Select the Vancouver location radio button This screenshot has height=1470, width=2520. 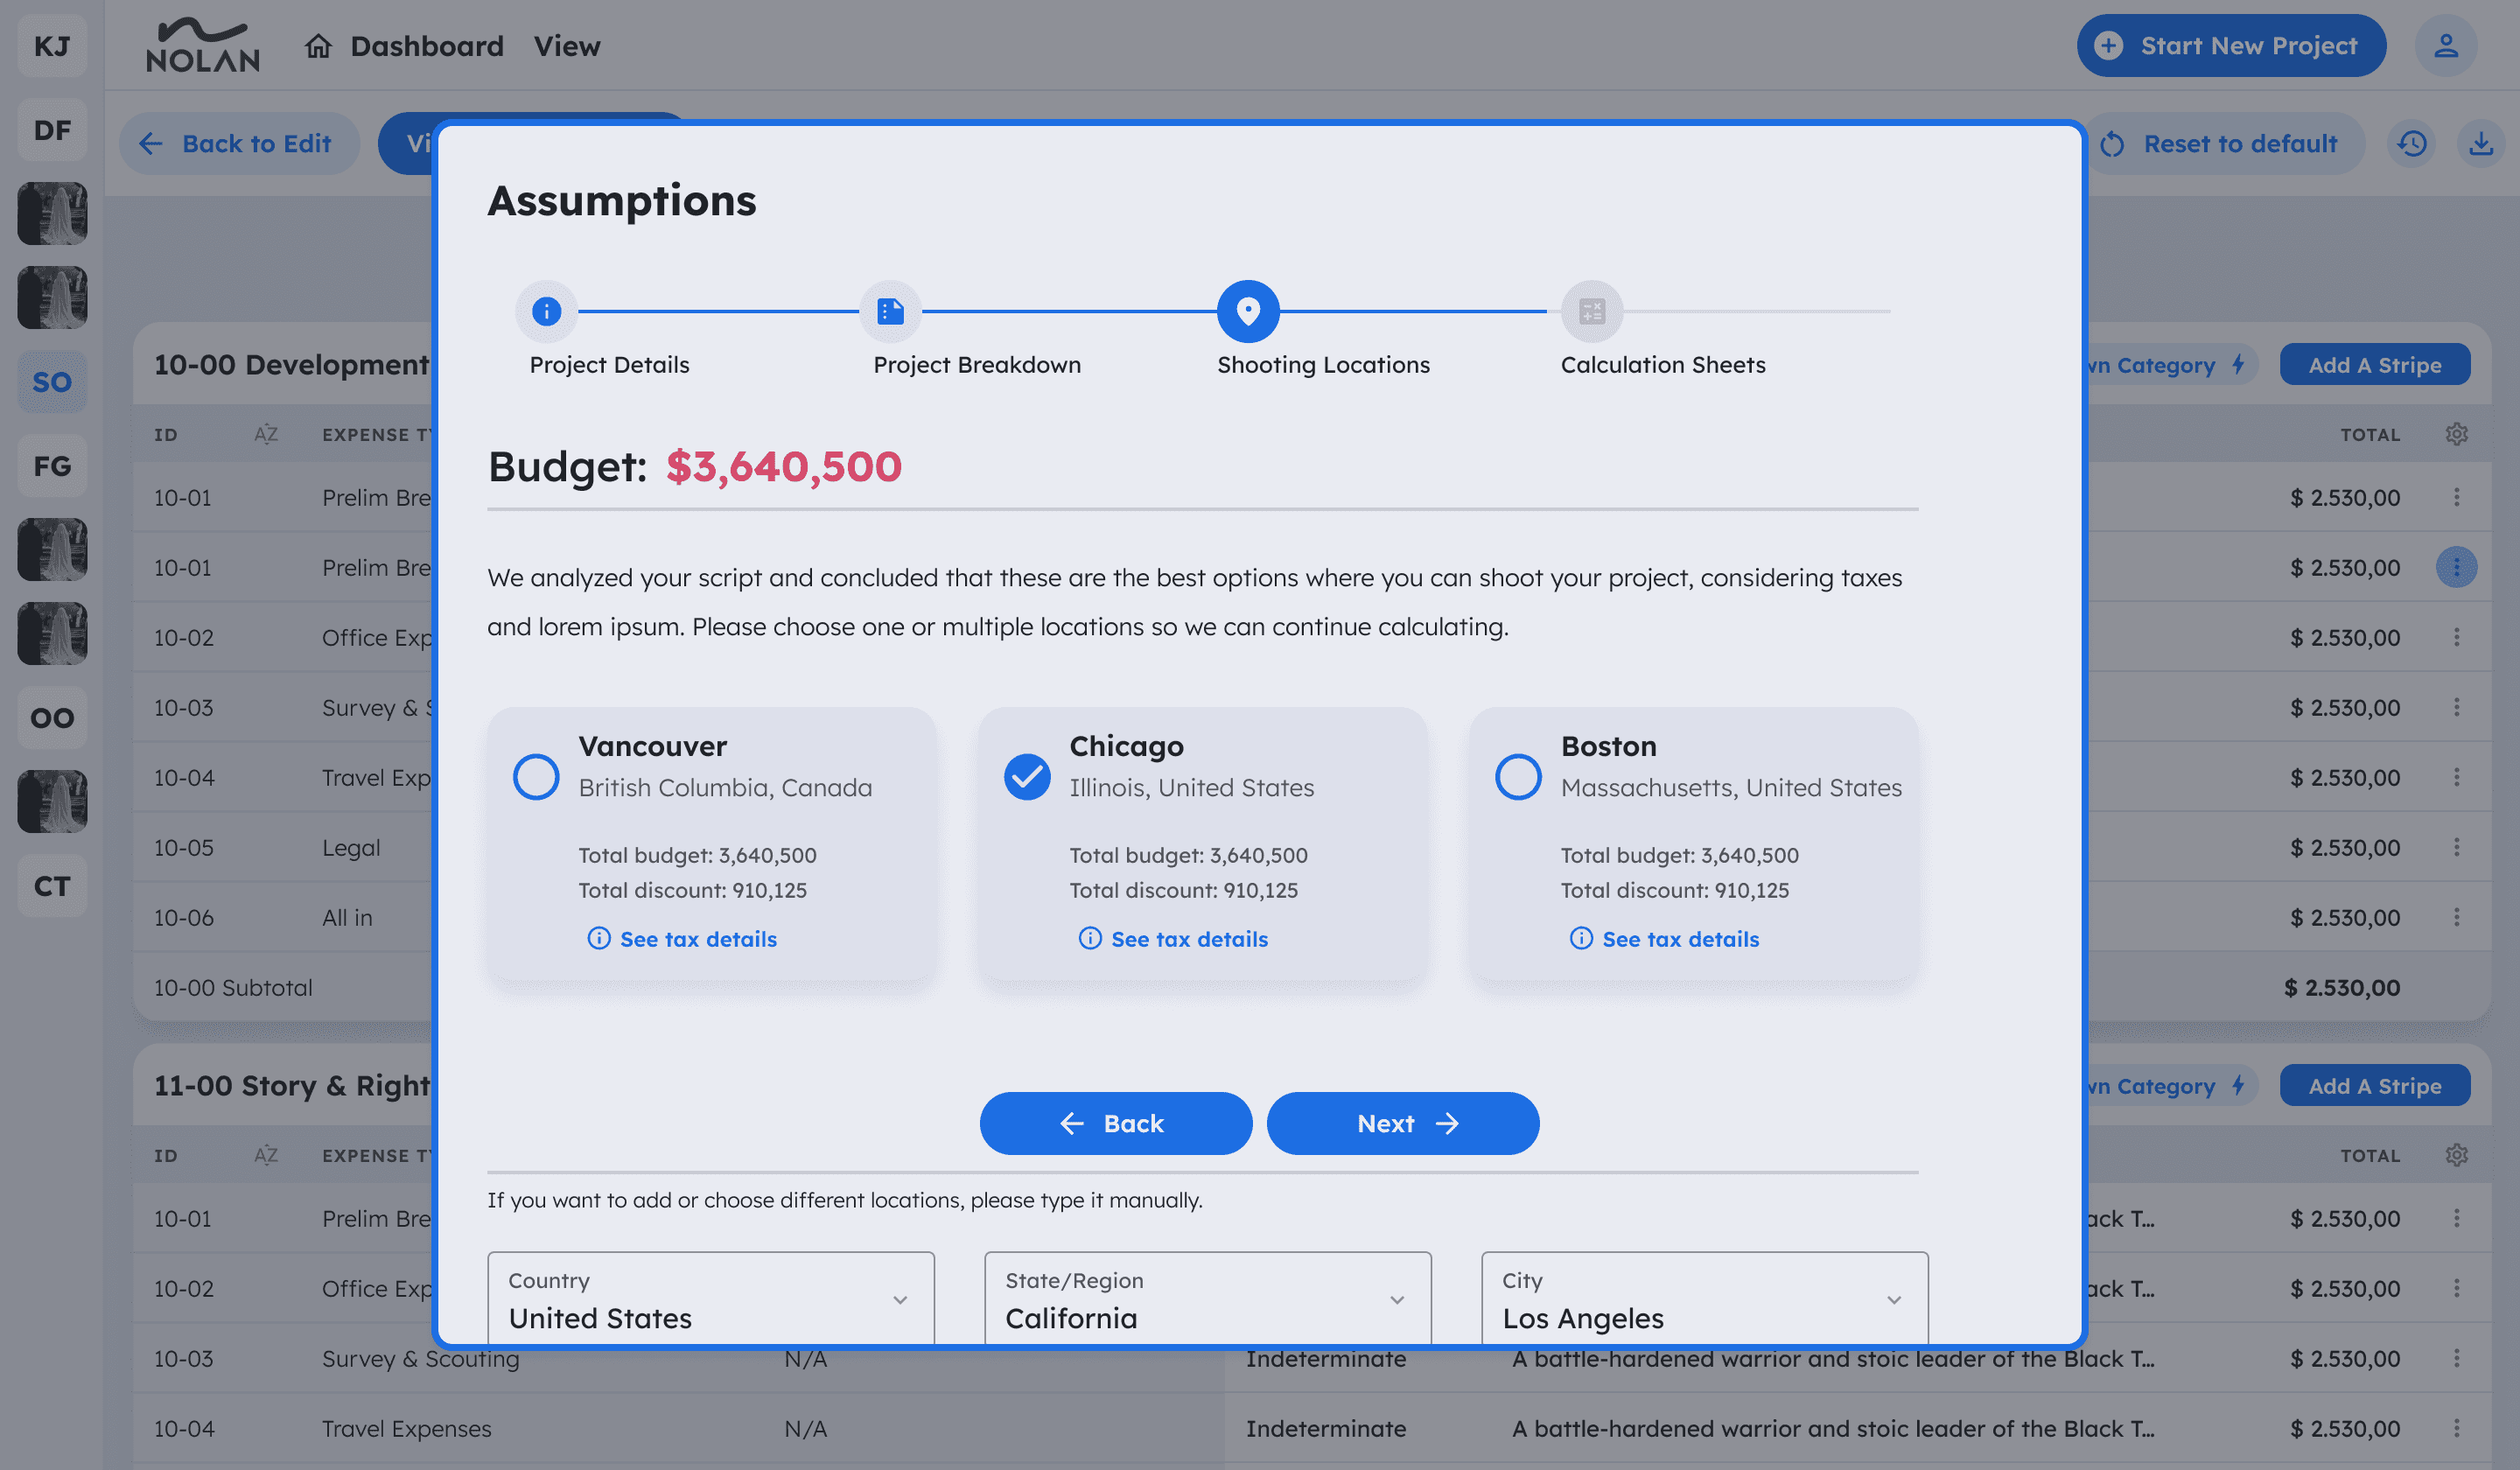(536, 776)
